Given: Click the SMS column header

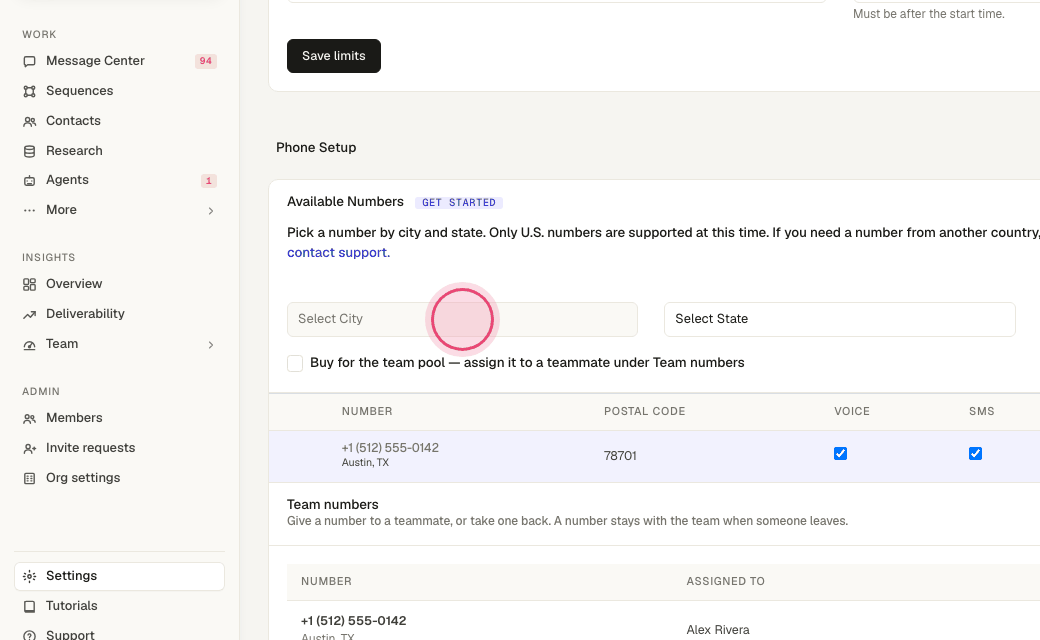Looking at the screenshot, I should pyautogui.click(x=982, y=411).
